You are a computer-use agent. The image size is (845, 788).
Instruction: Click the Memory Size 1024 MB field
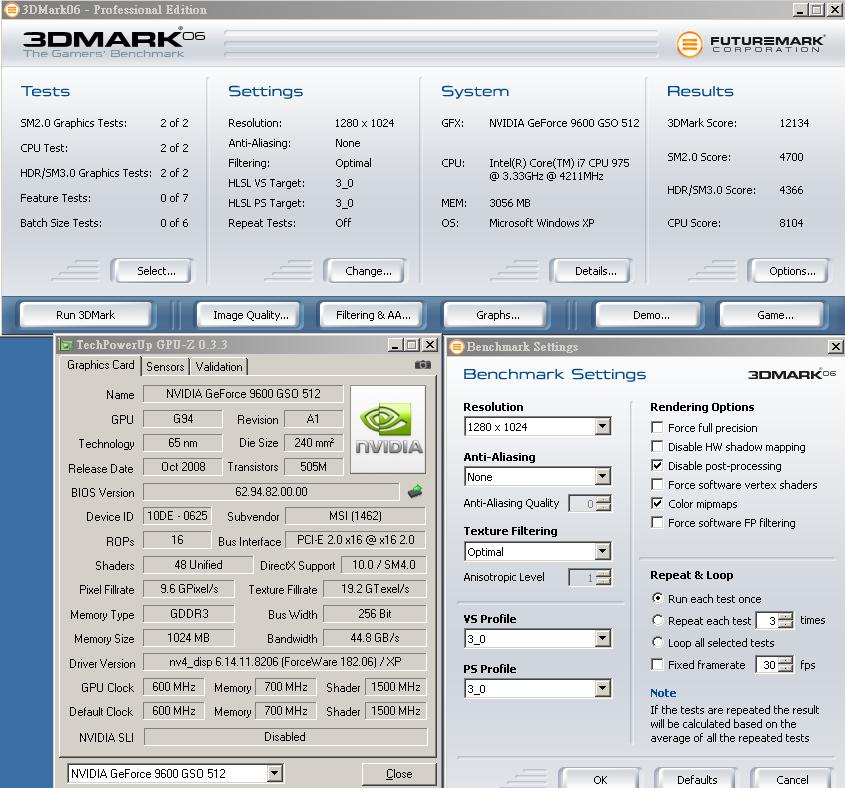point(189,638)
